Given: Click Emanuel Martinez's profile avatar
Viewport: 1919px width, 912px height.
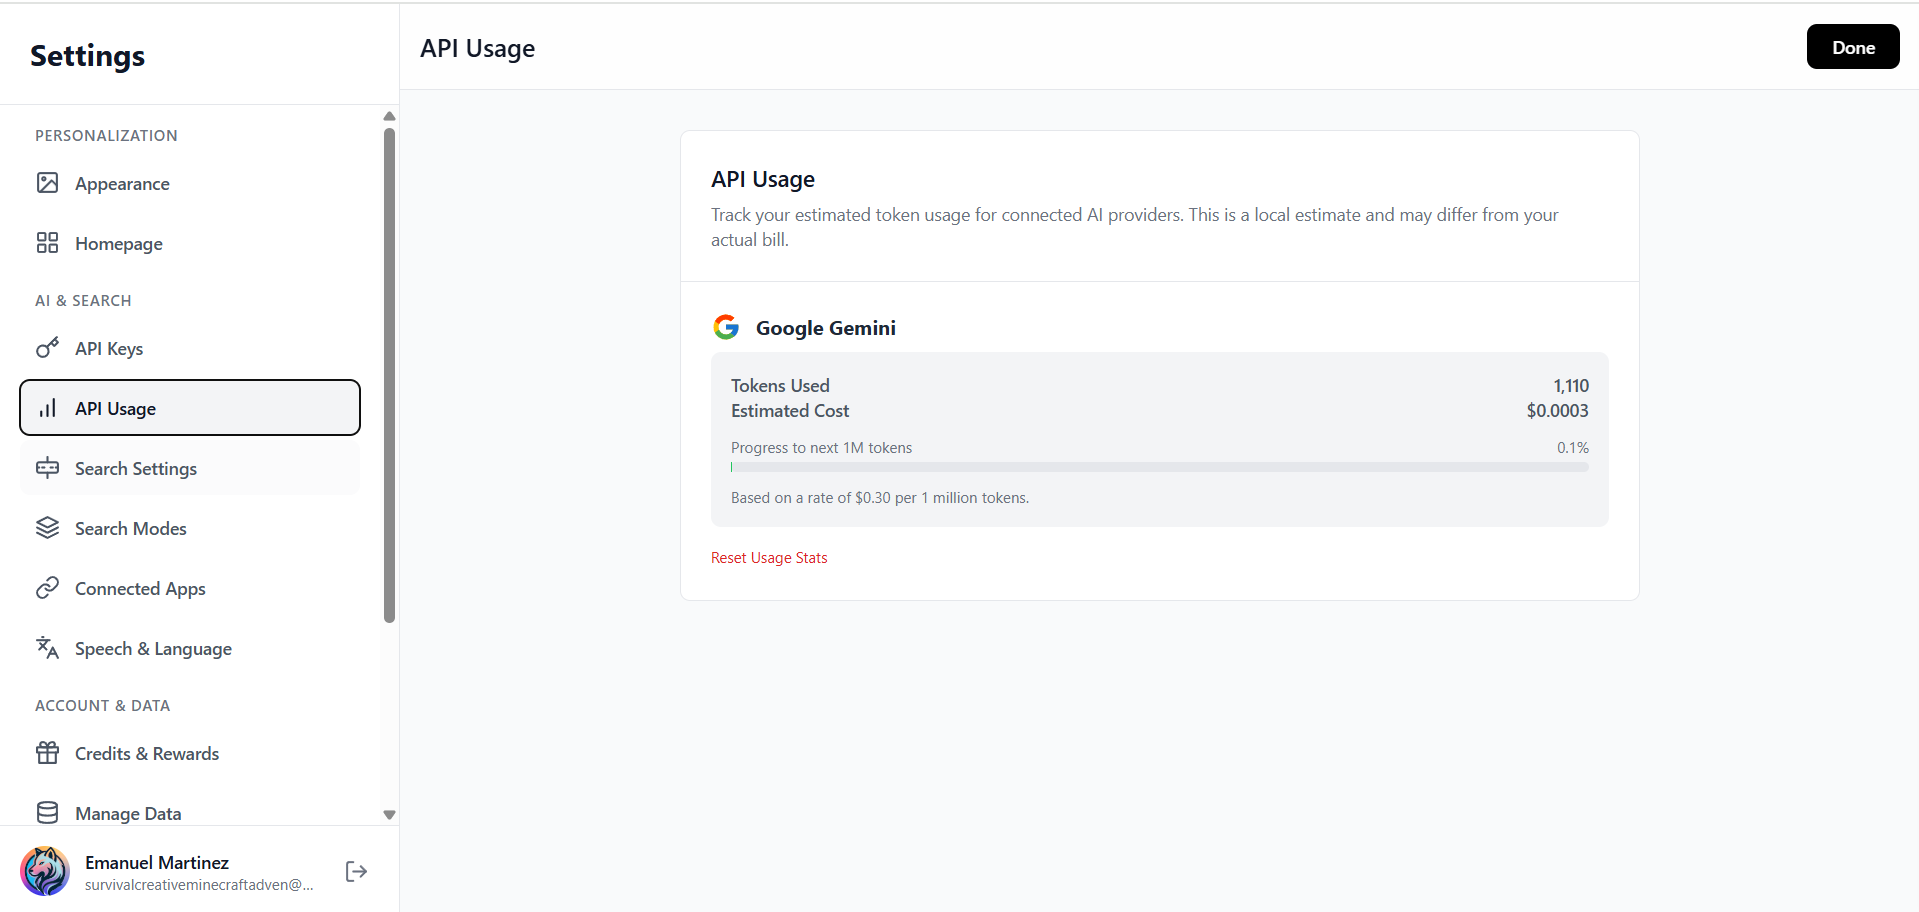Looking at the screenshot, I should [45, 871].
